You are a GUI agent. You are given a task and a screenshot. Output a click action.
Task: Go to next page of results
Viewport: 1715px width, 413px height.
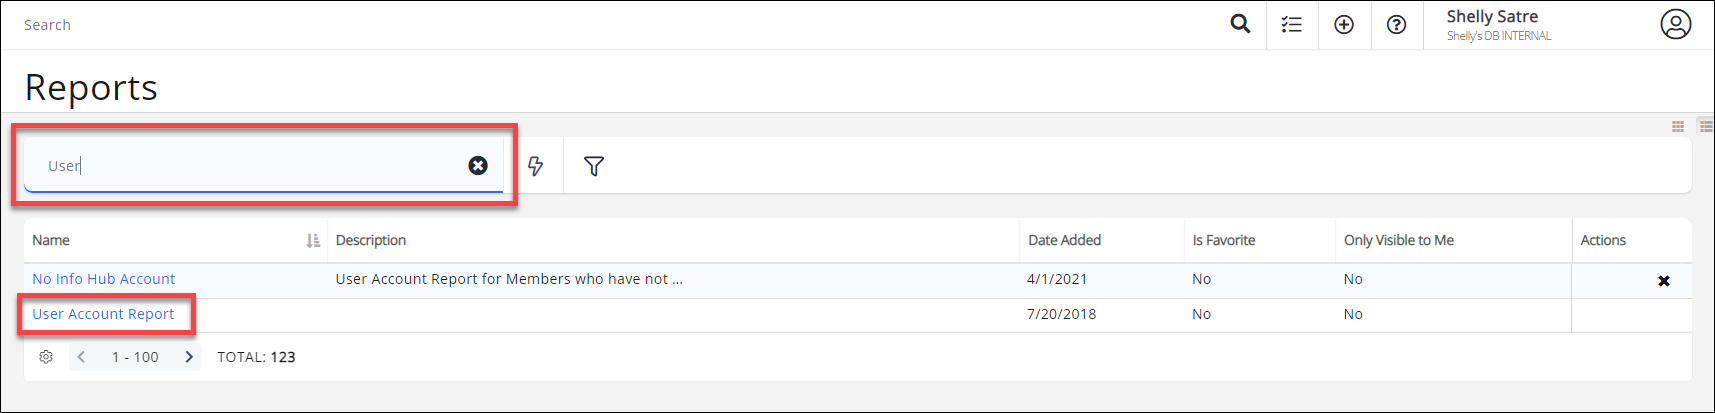point(189,357)
